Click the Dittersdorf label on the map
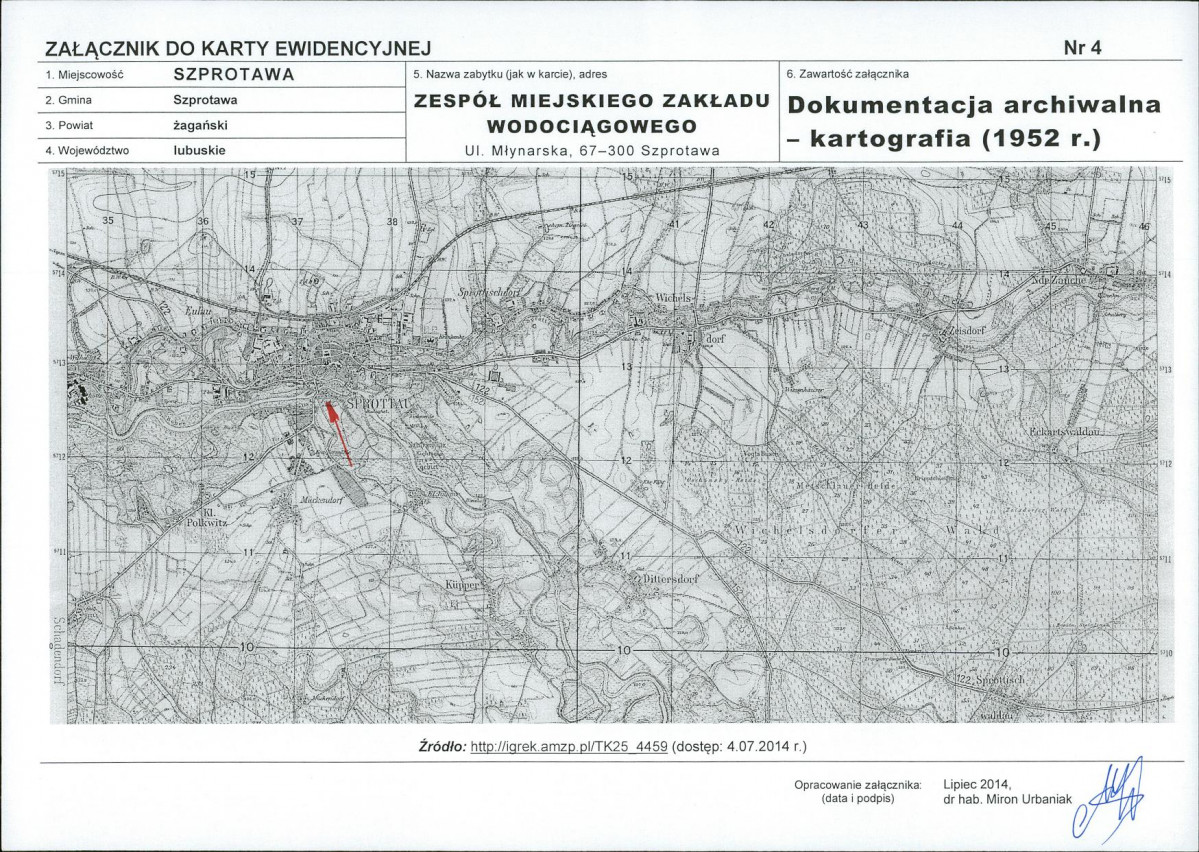Image resolution: width=1199 pixels, height=852 pixels. click(x=670, y=579)
